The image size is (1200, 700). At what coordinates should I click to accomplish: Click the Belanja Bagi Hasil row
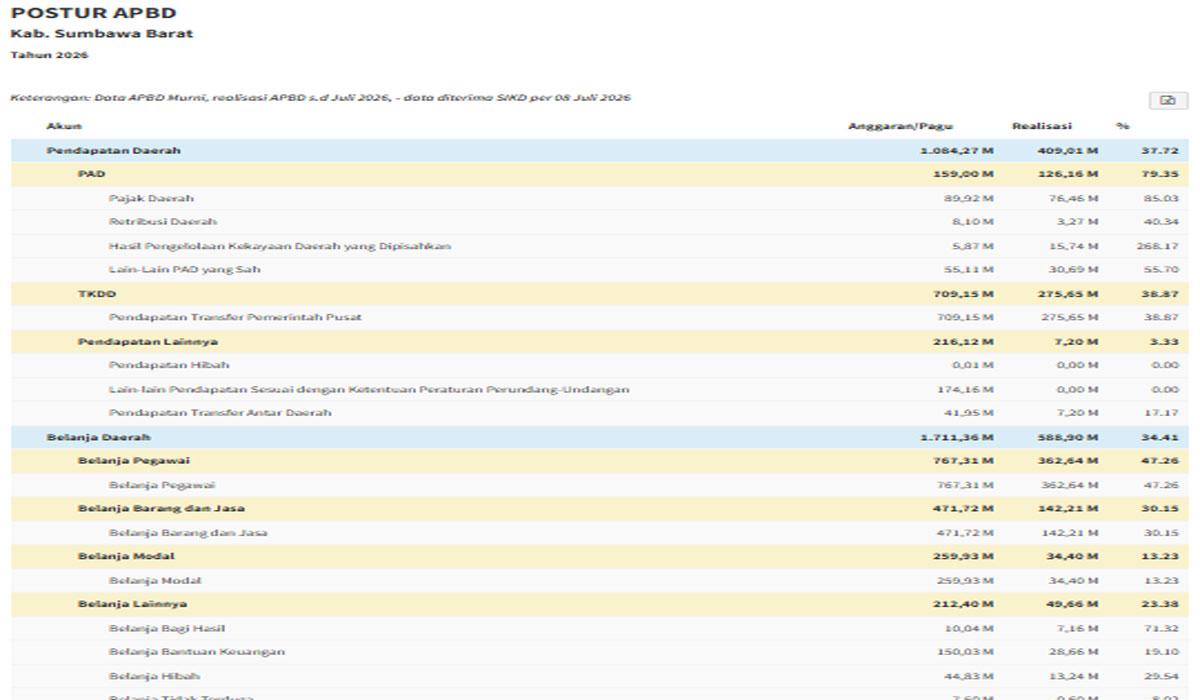point(600,628)
